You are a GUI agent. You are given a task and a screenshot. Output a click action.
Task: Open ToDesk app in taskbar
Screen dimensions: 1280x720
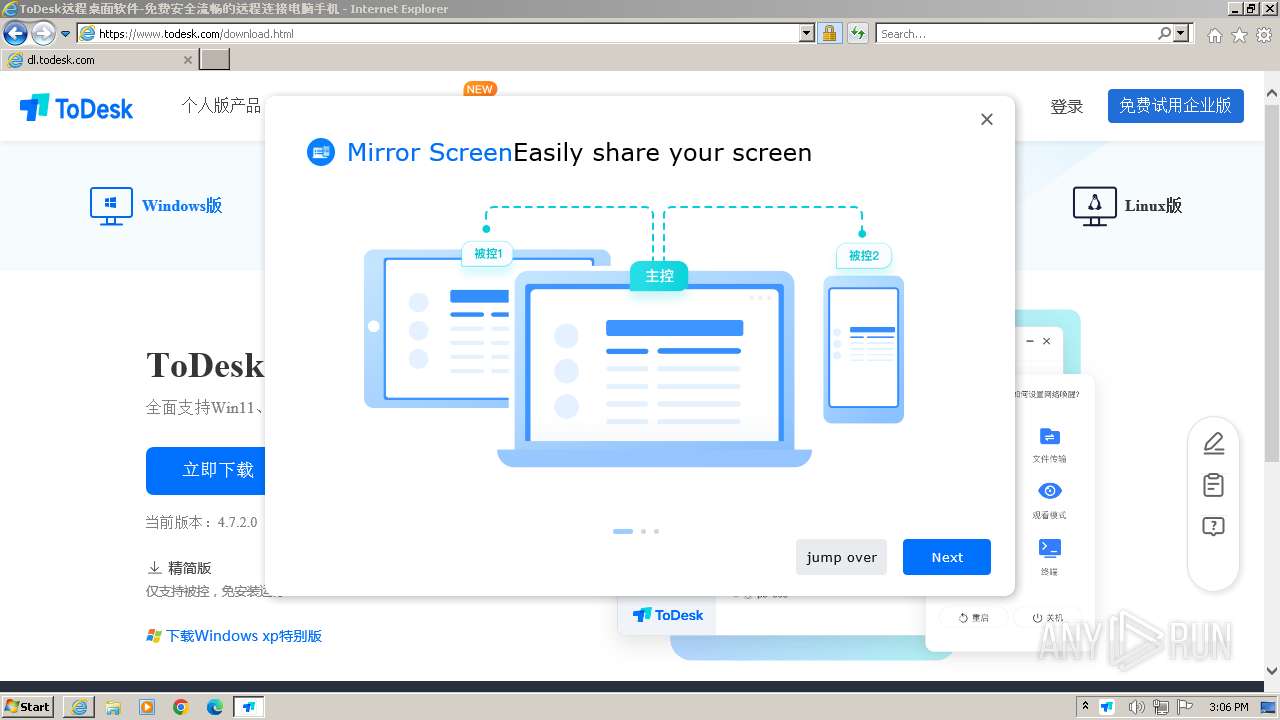pos(249,707)
